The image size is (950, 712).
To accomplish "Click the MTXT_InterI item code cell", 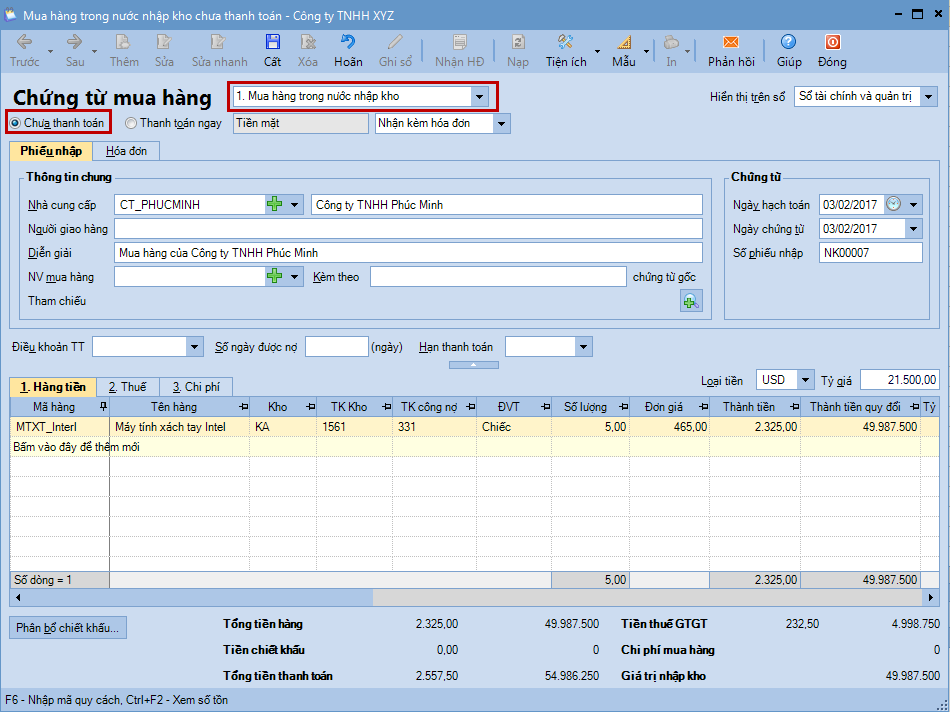I will point(60,427).
